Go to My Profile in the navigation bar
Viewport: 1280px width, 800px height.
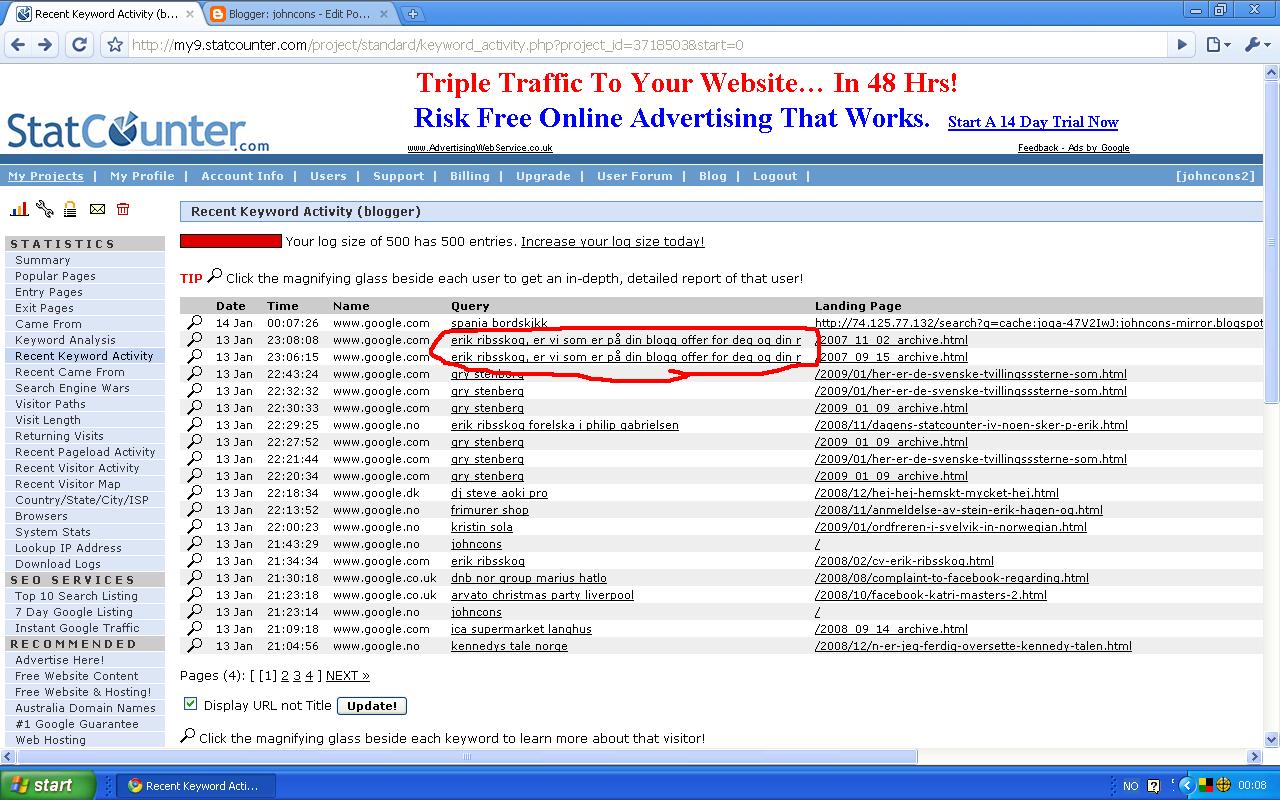142,176
